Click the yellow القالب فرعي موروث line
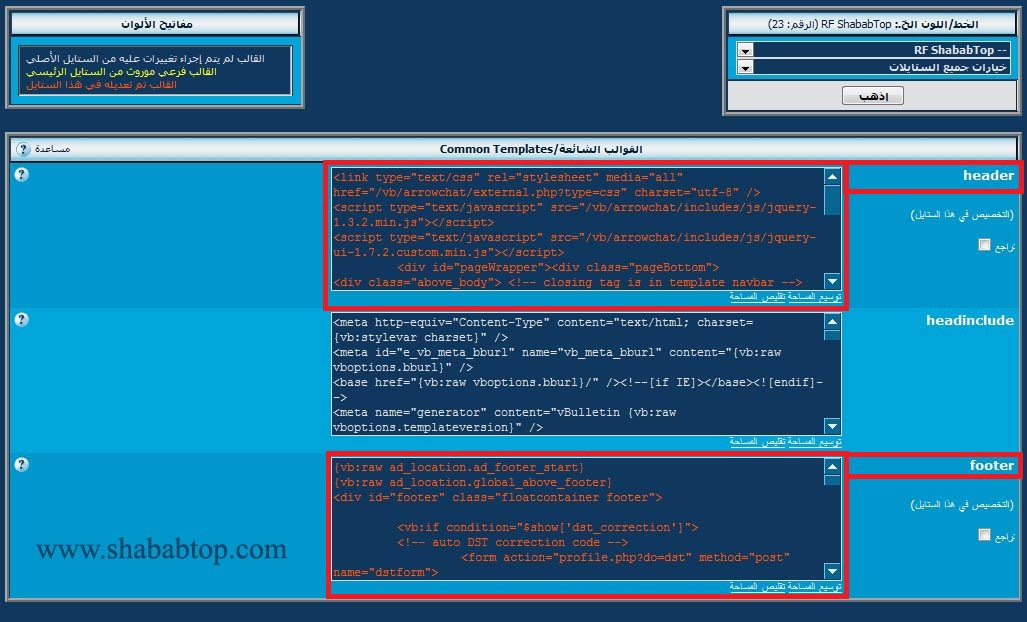 tap(121, 71)
